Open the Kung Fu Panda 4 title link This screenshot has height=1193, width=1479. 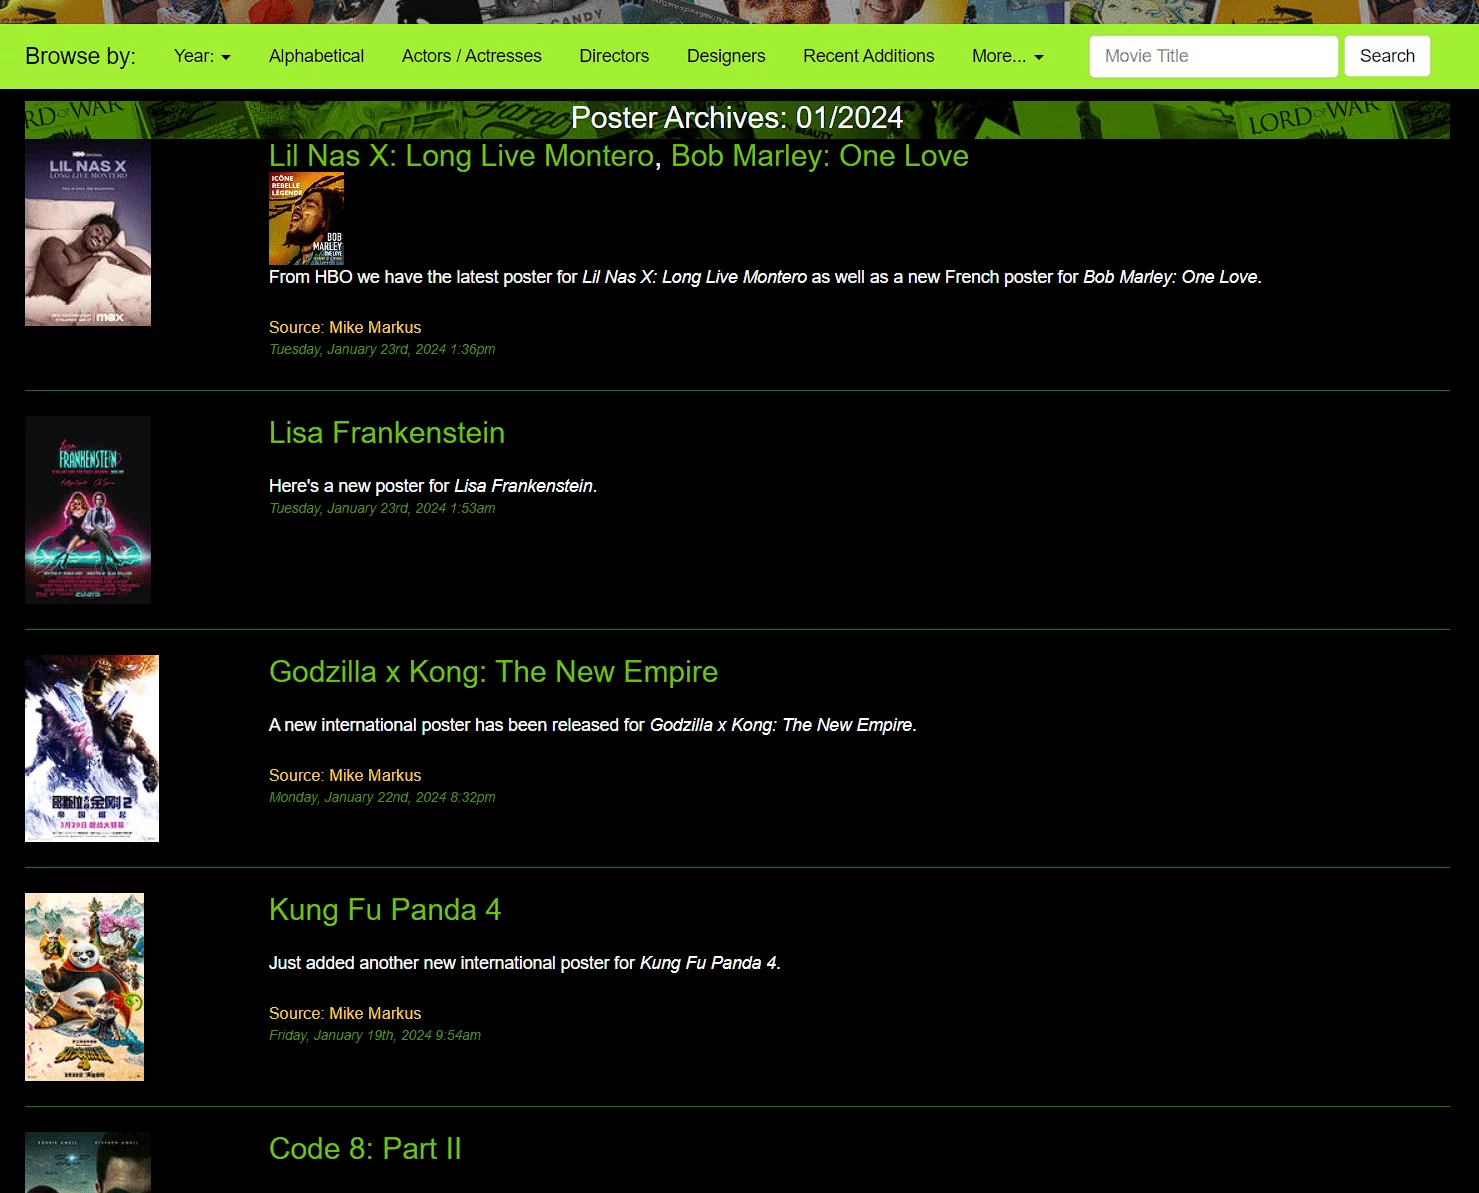coord(385,910)
